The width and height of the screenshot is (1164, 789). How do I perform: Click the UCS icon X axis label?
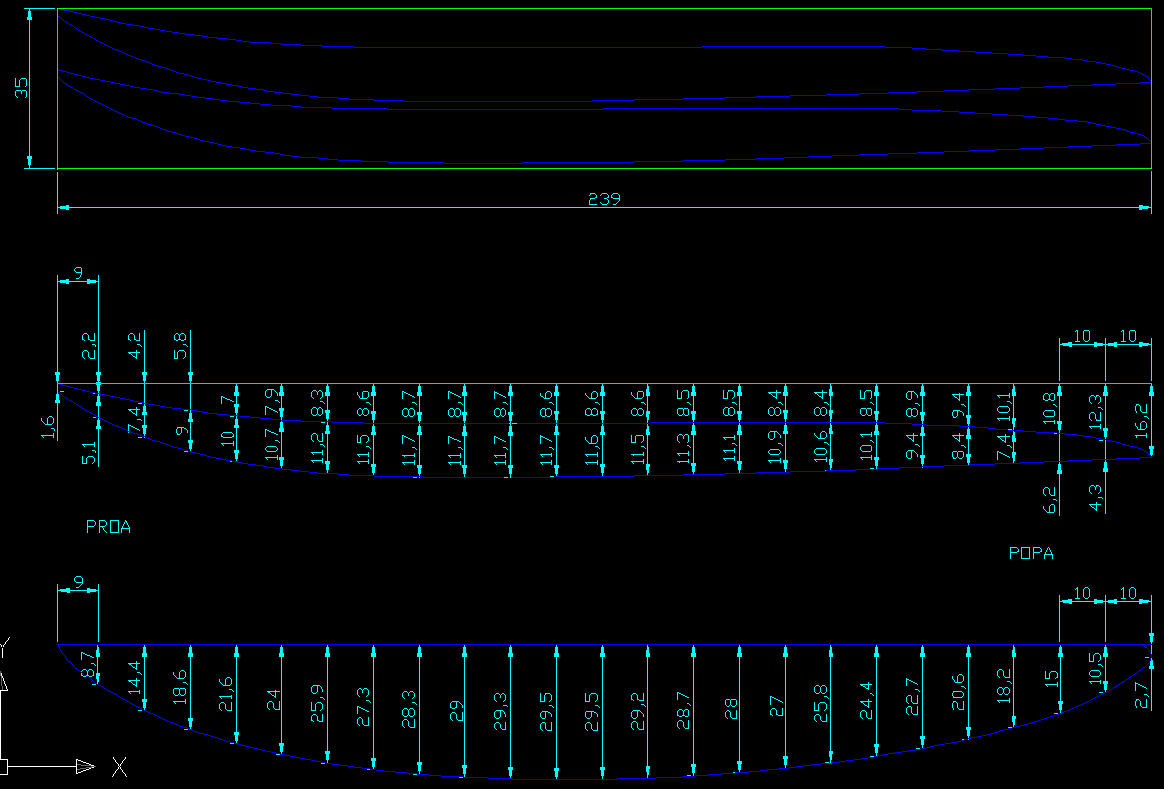point(119,767)
